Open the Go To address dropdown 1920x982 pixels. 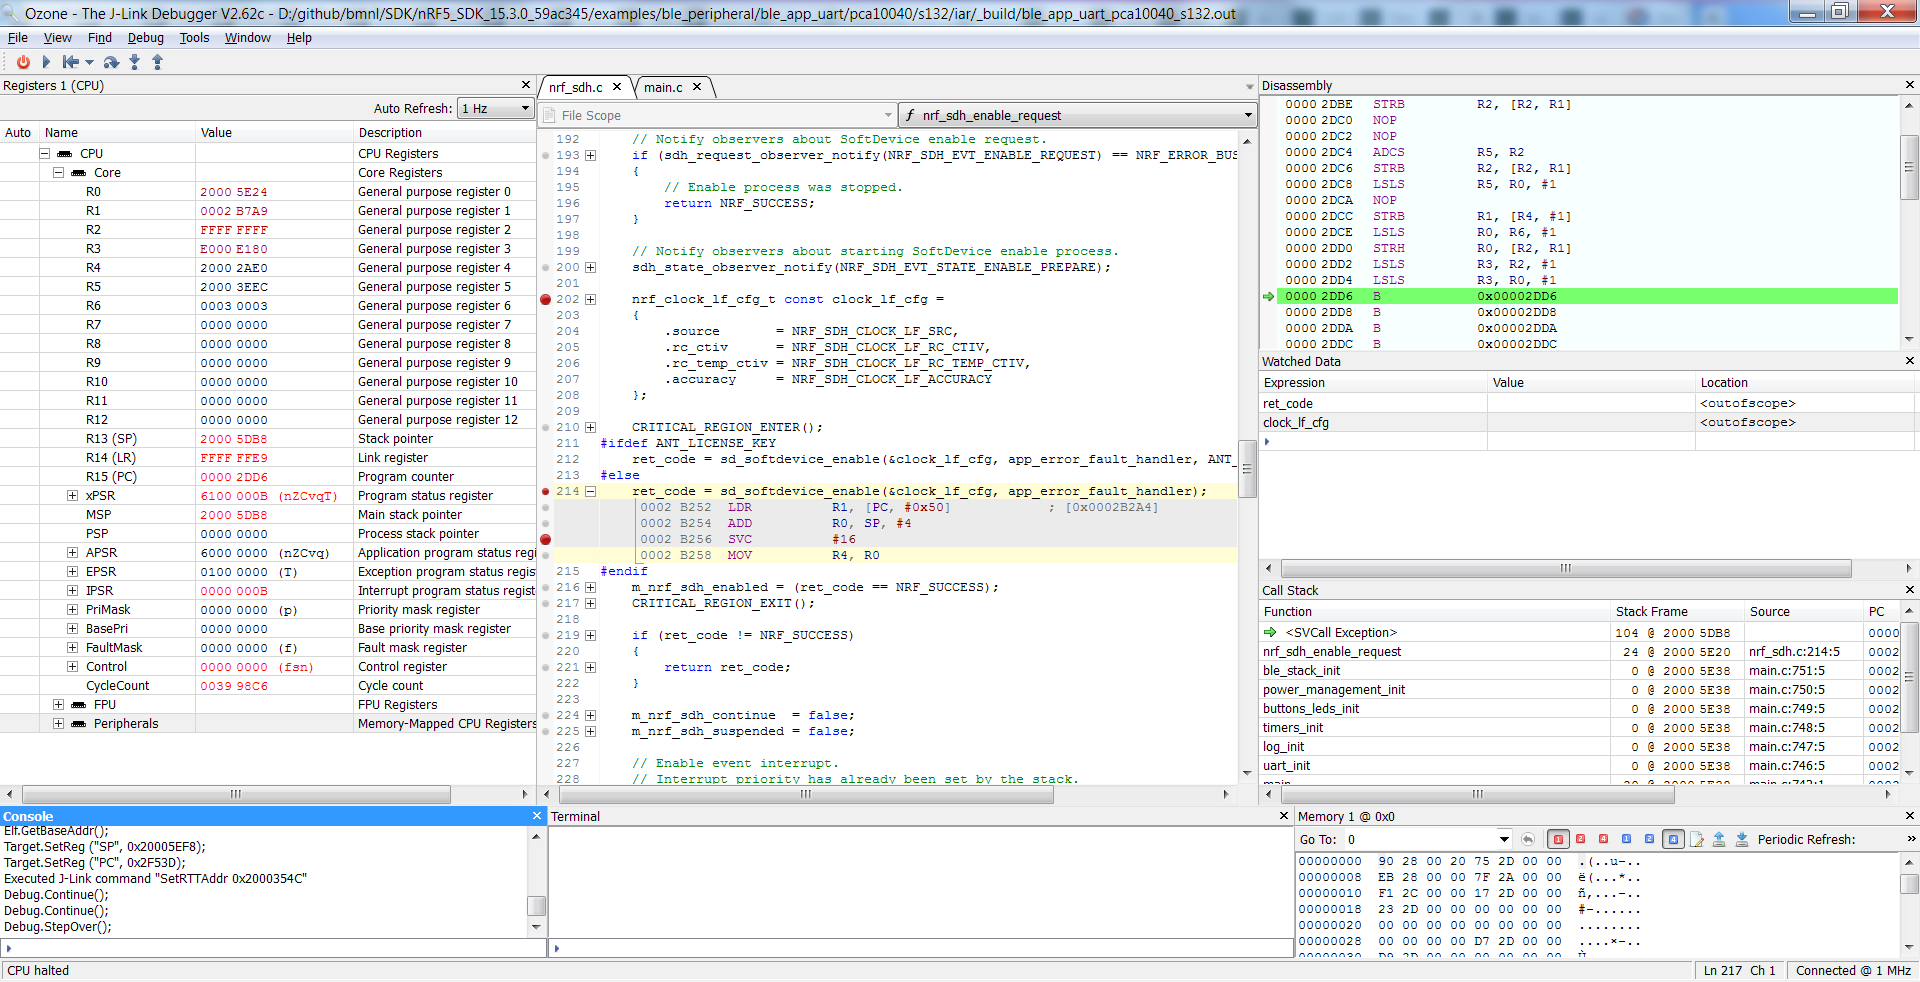coord(1504,839)
